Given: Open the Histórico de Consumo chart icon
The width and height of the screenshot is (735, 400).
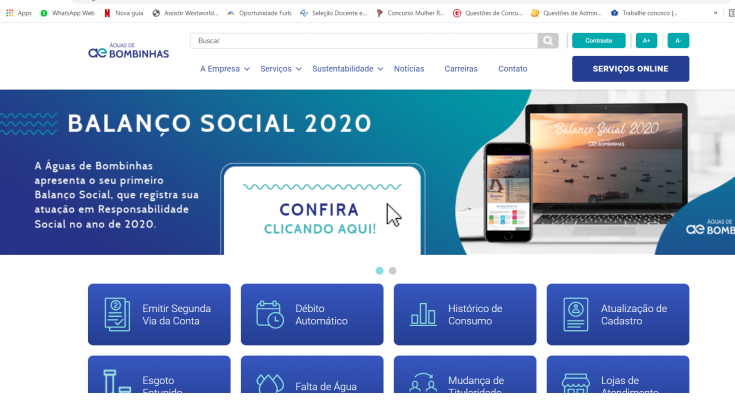Looking at the screenshot, I should [423, 314].
